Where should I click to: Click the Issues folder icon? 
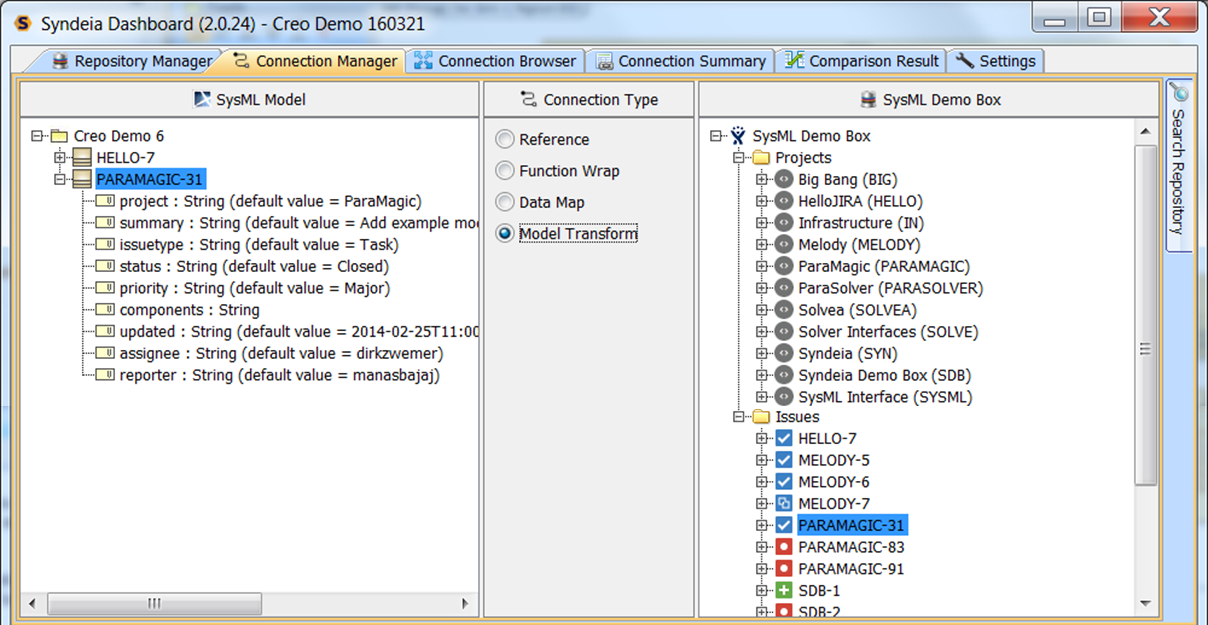click(x=761, y=417)
